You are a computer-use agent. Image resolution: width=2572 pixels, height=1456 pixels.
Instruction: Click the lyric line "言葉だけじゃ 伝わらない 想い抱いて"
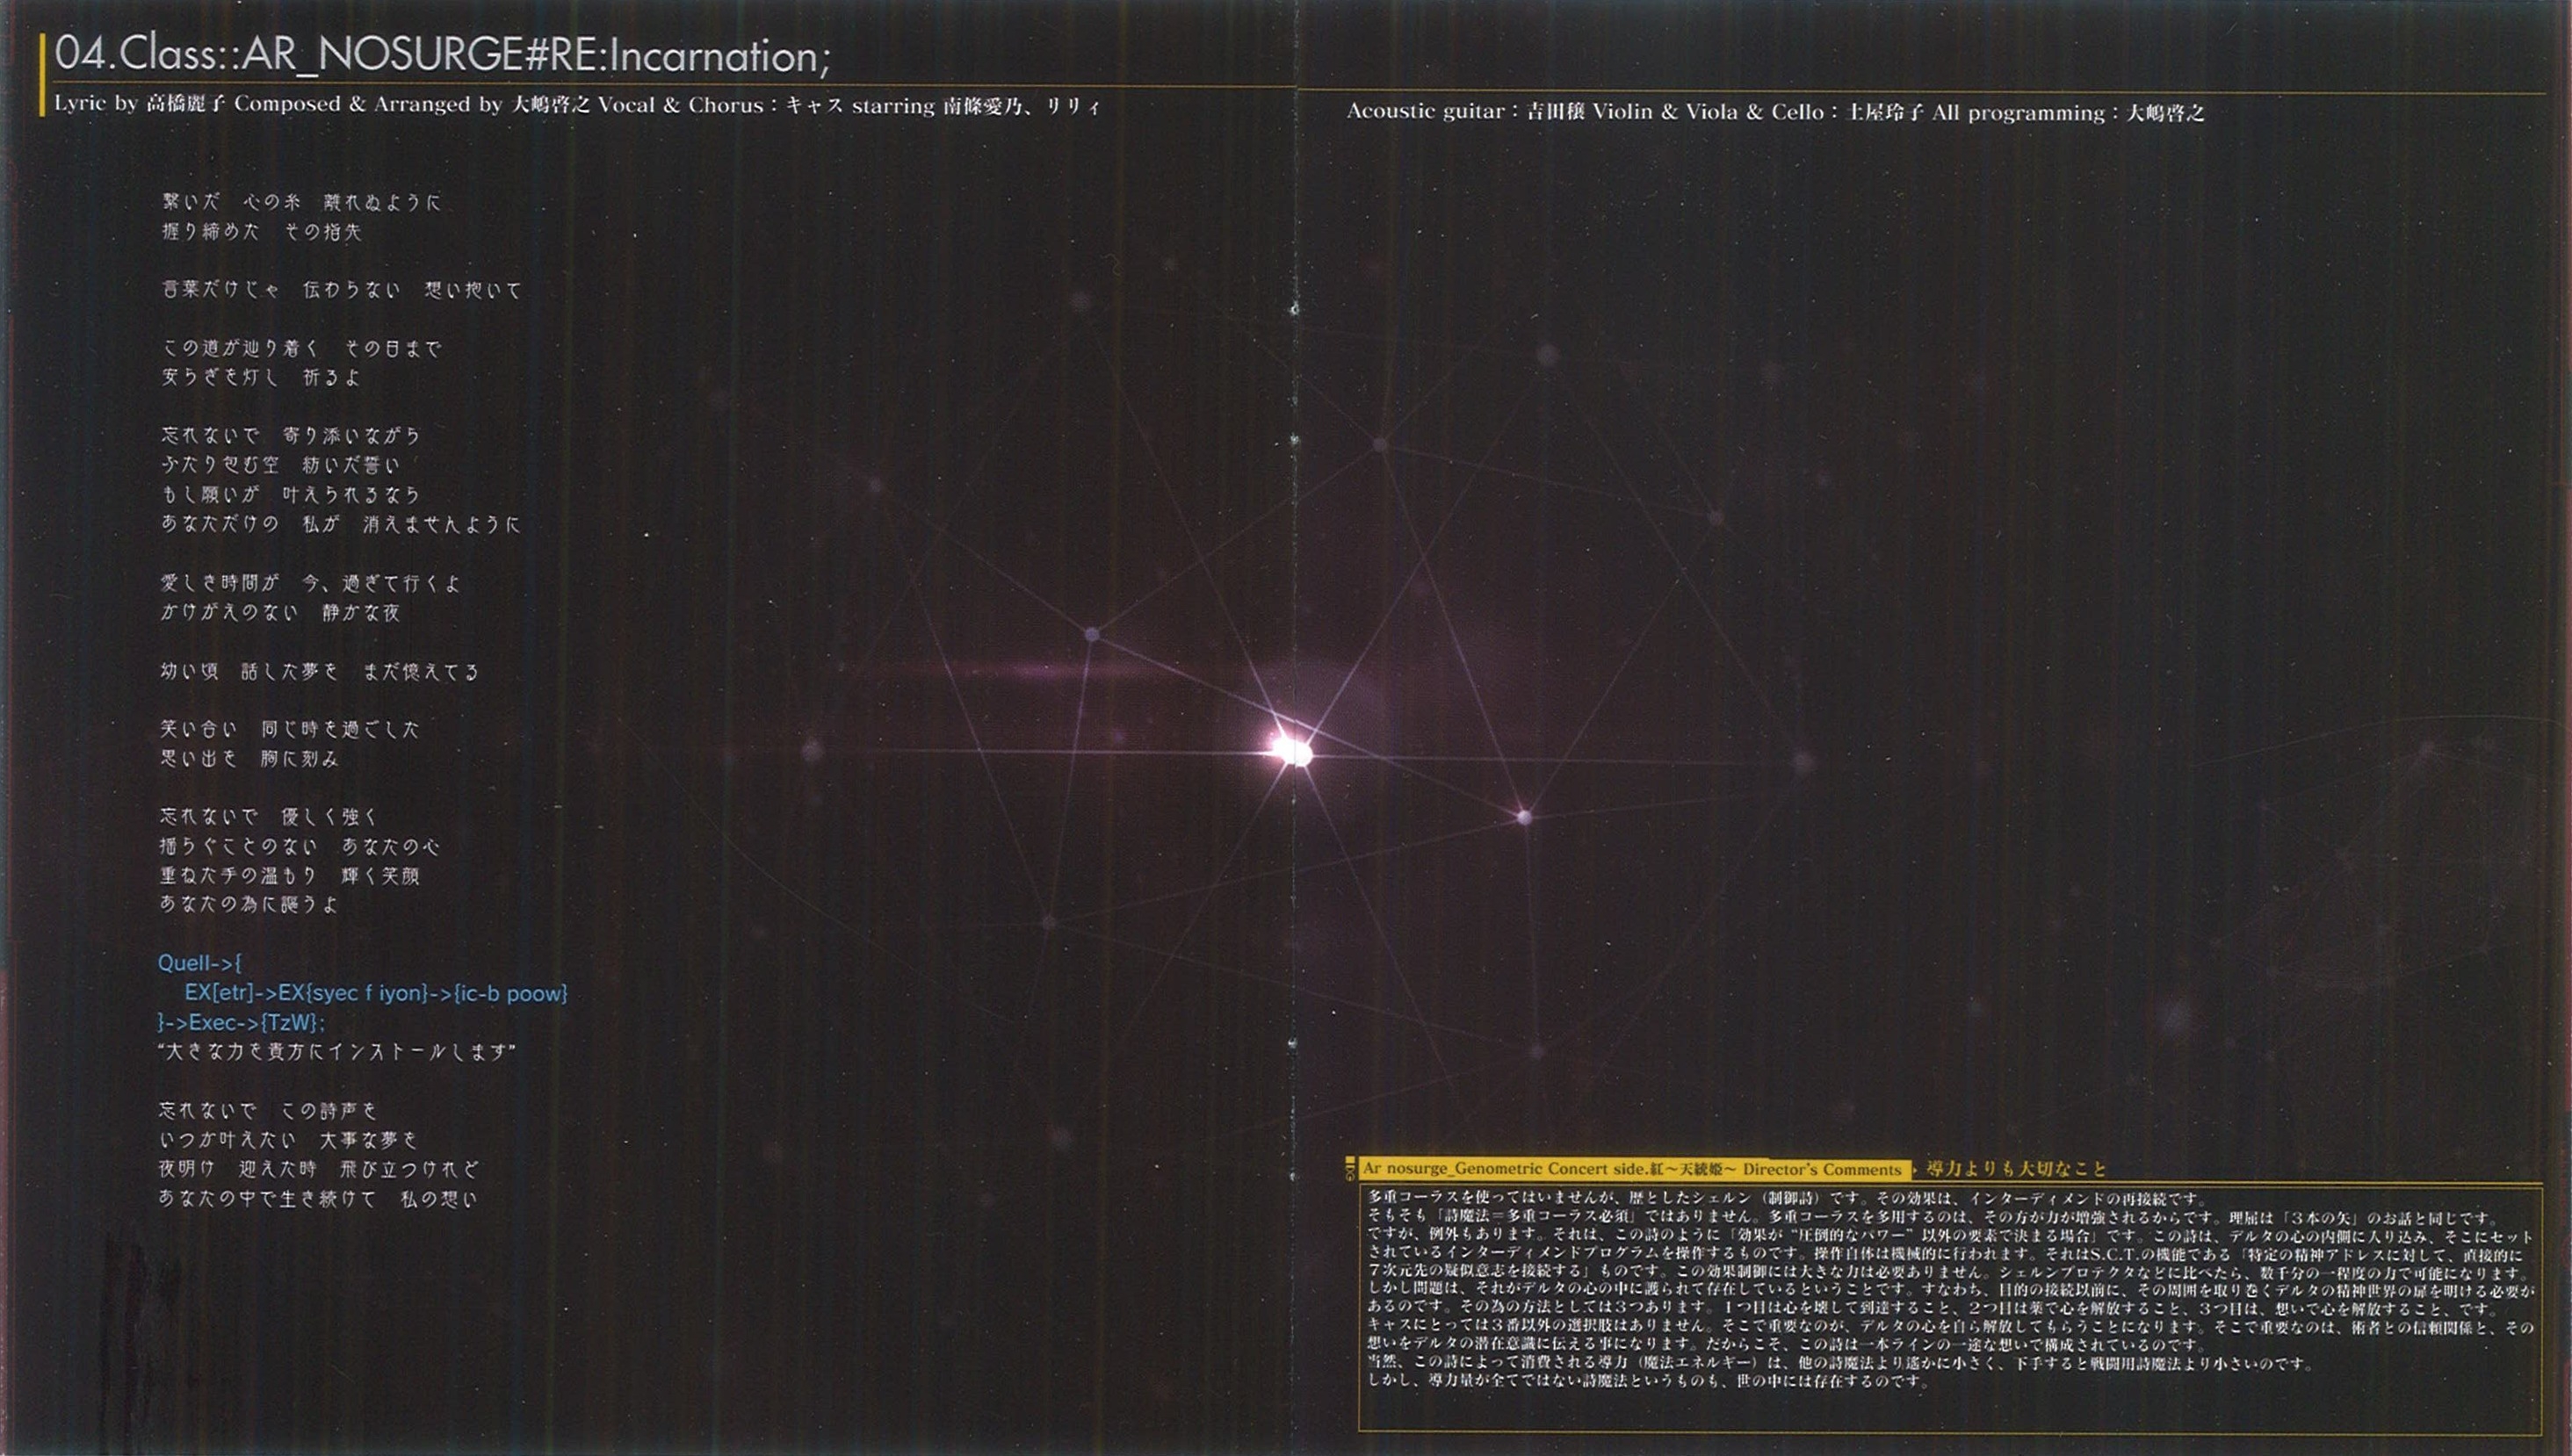coord(341,290)
